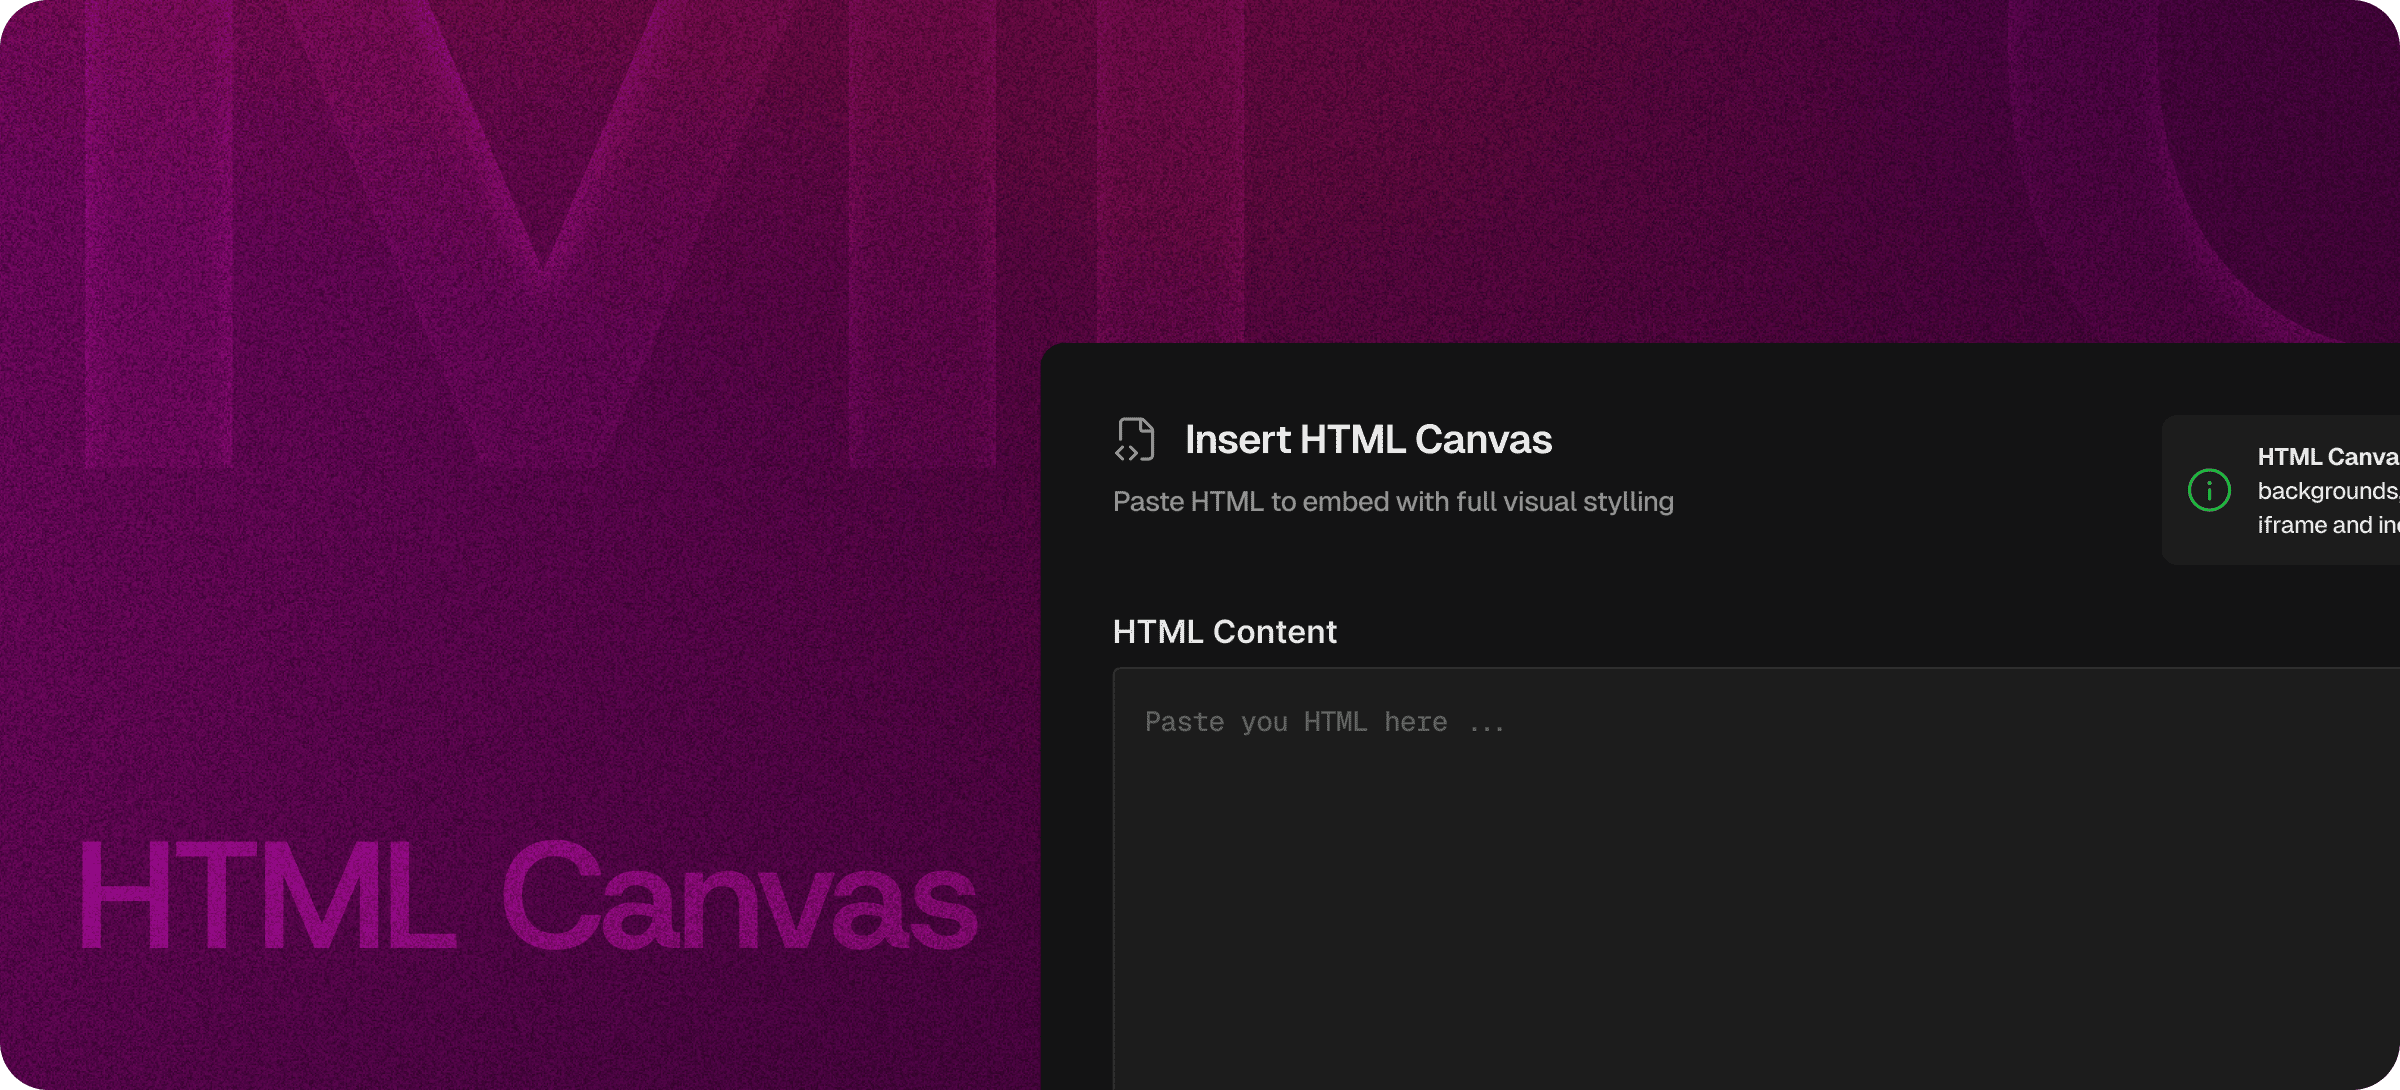Click the HTML code file icon
Viewport: 2400px width, 1090px height.
tap(1135, 440)
